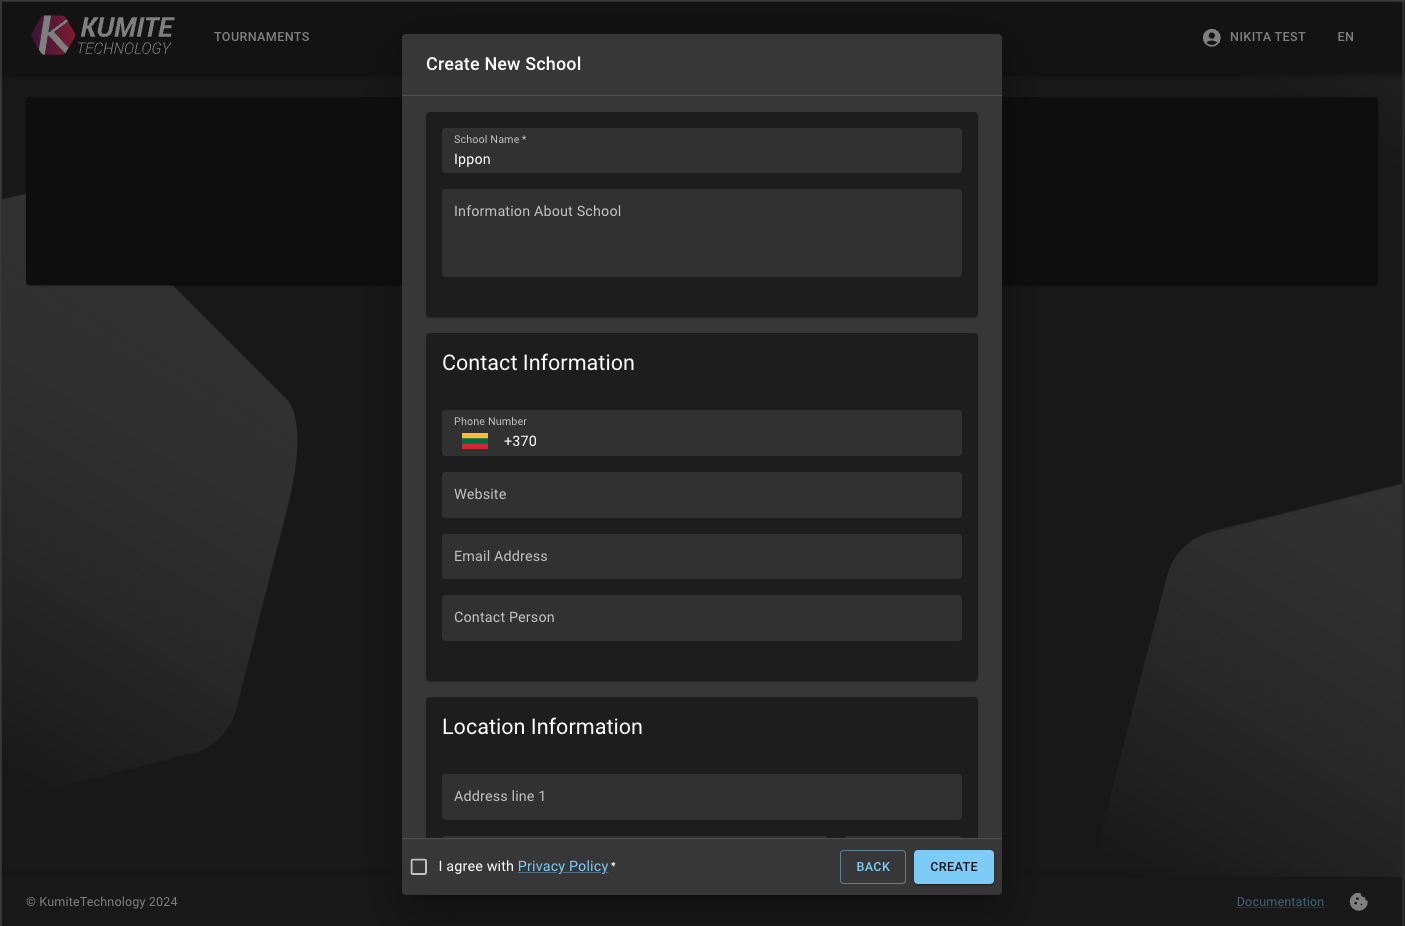Switch the language from EN

coord(1345,37)
